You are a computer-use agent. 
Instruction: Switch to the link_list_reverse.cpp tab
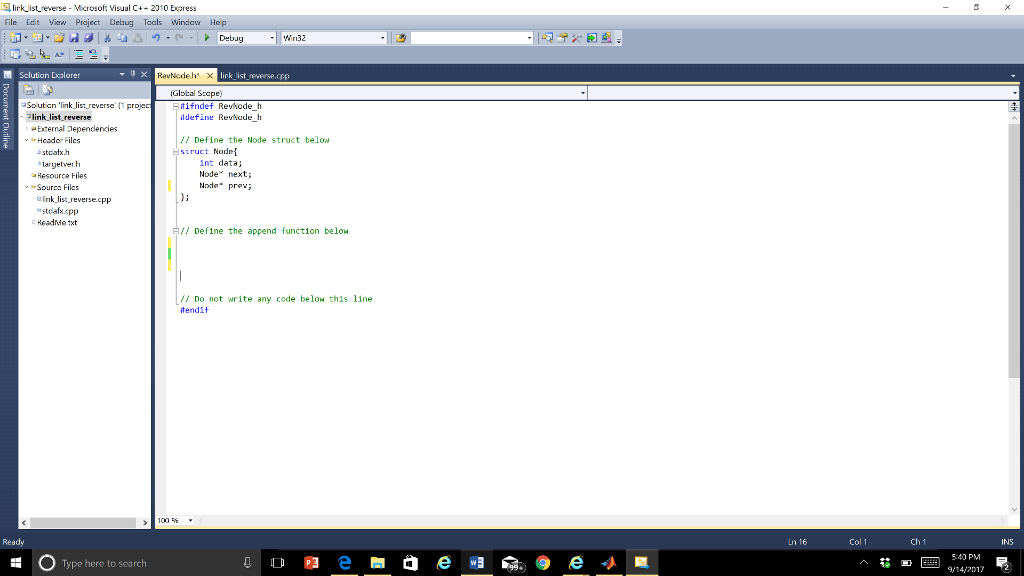pyautogui.click(x=253, y=75)
